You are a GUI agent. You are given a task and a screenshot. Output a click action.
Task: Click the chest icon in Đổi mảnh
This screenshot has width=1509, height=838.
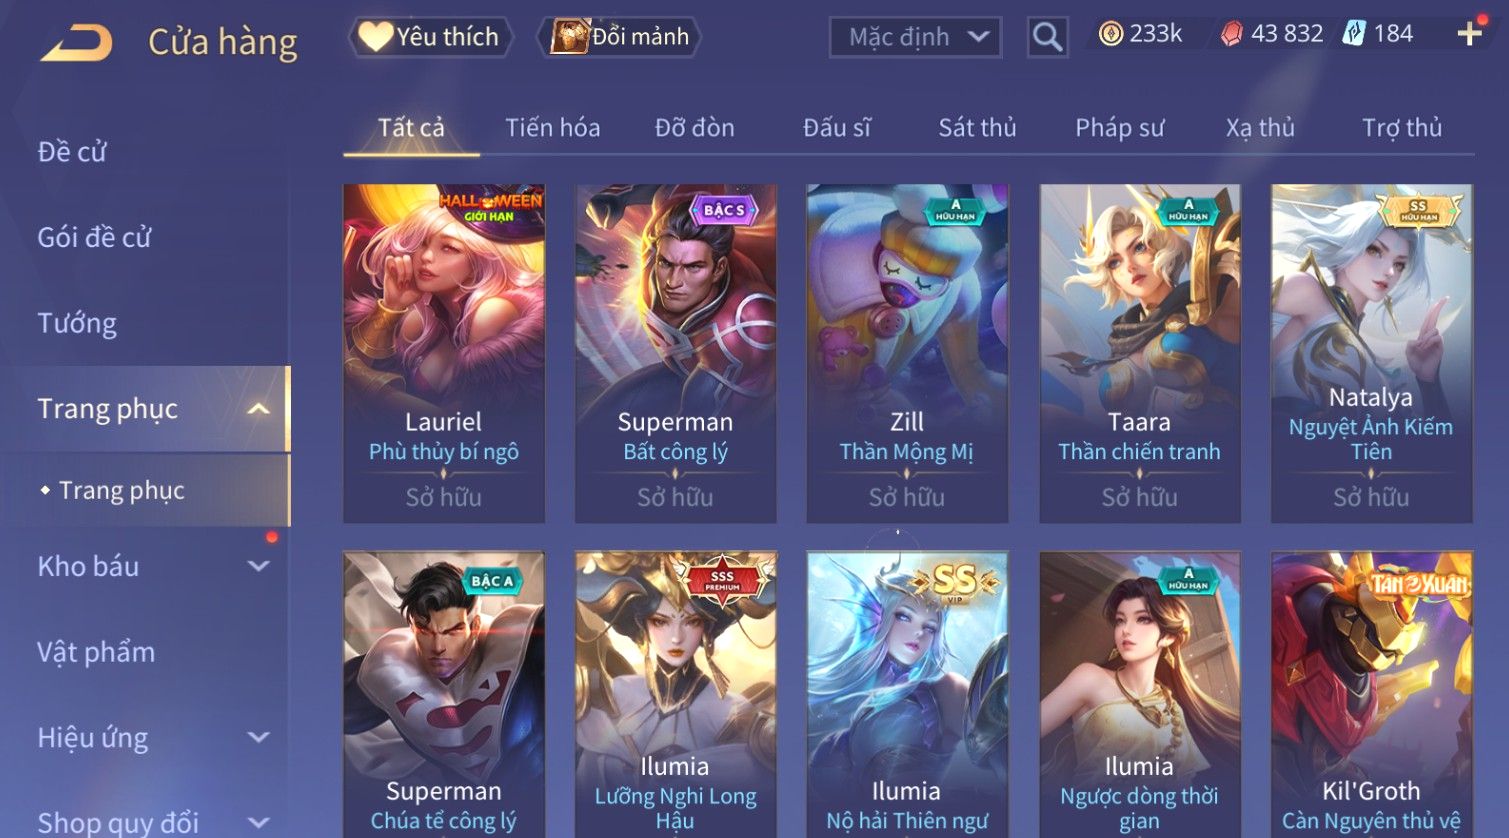[x=570, y=37]
